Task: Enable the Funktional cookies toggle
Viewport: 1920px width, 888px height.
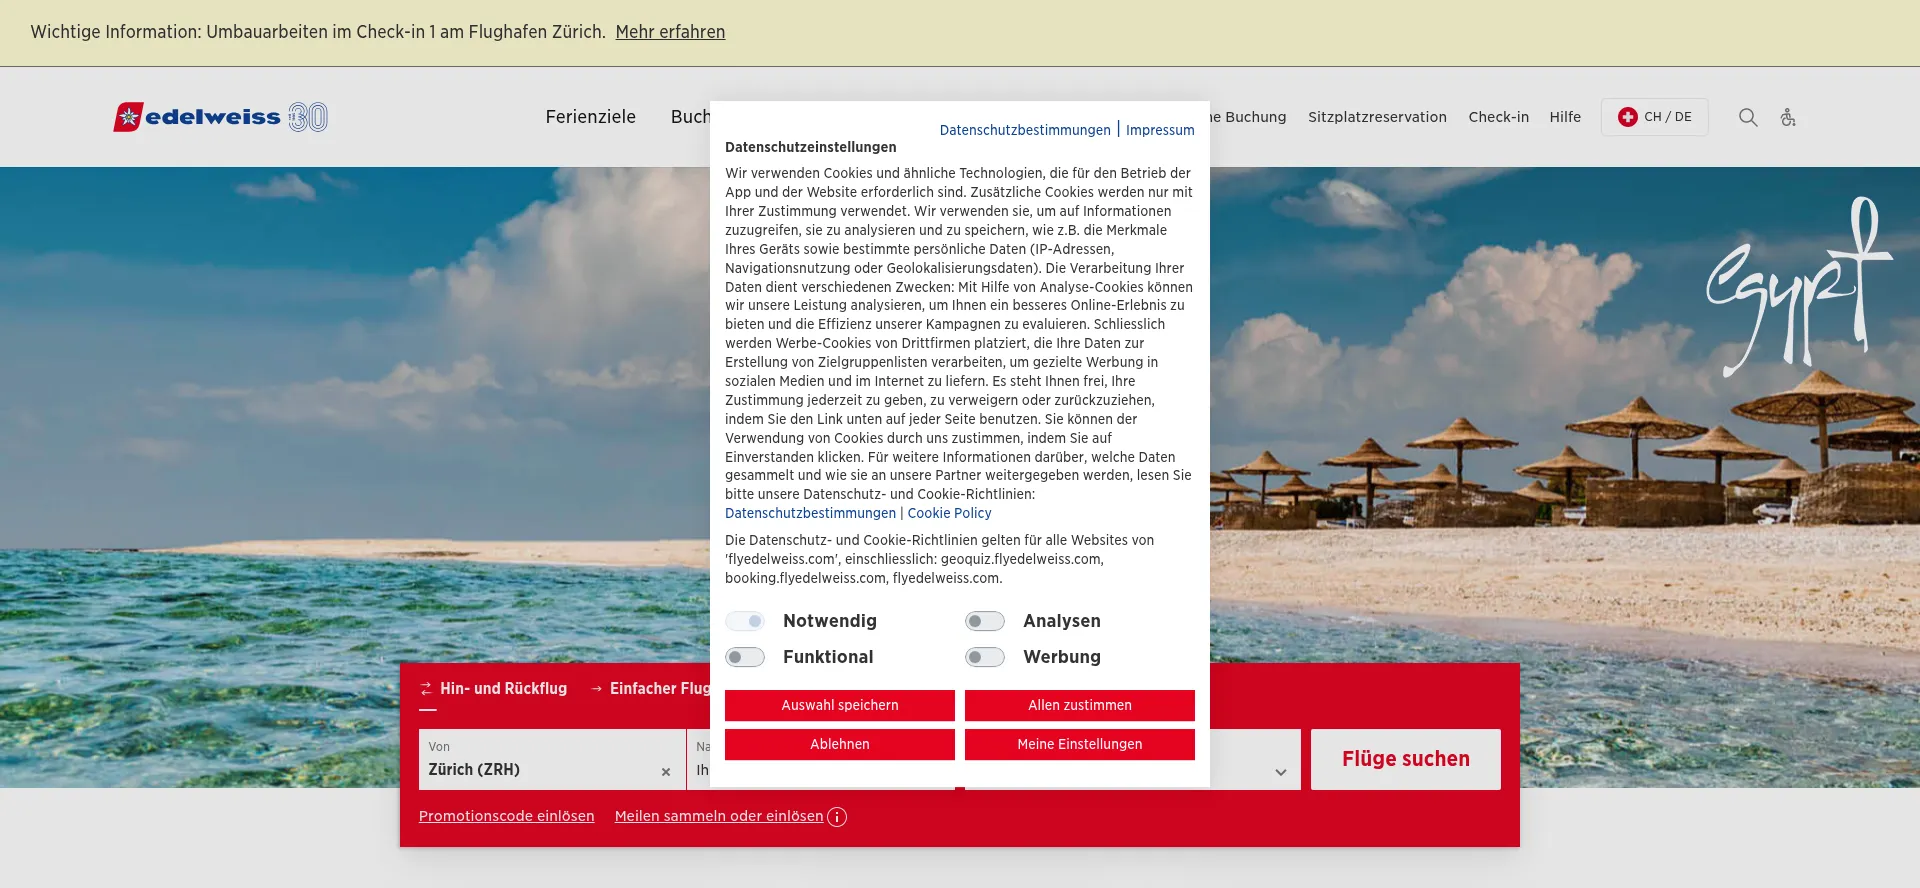Action: [745, 657]
